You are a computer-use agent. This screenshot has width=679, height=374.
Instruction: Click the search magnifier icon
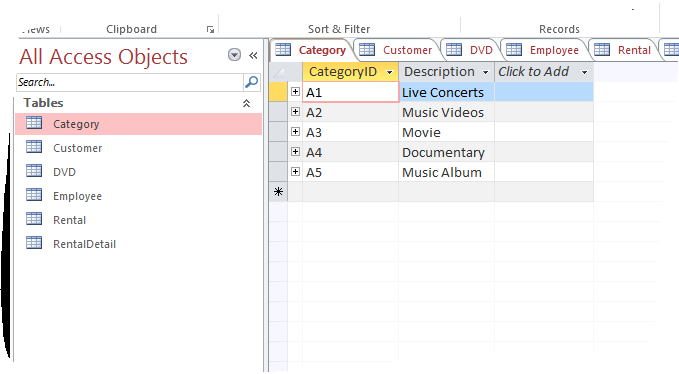[x=252, y=82]
